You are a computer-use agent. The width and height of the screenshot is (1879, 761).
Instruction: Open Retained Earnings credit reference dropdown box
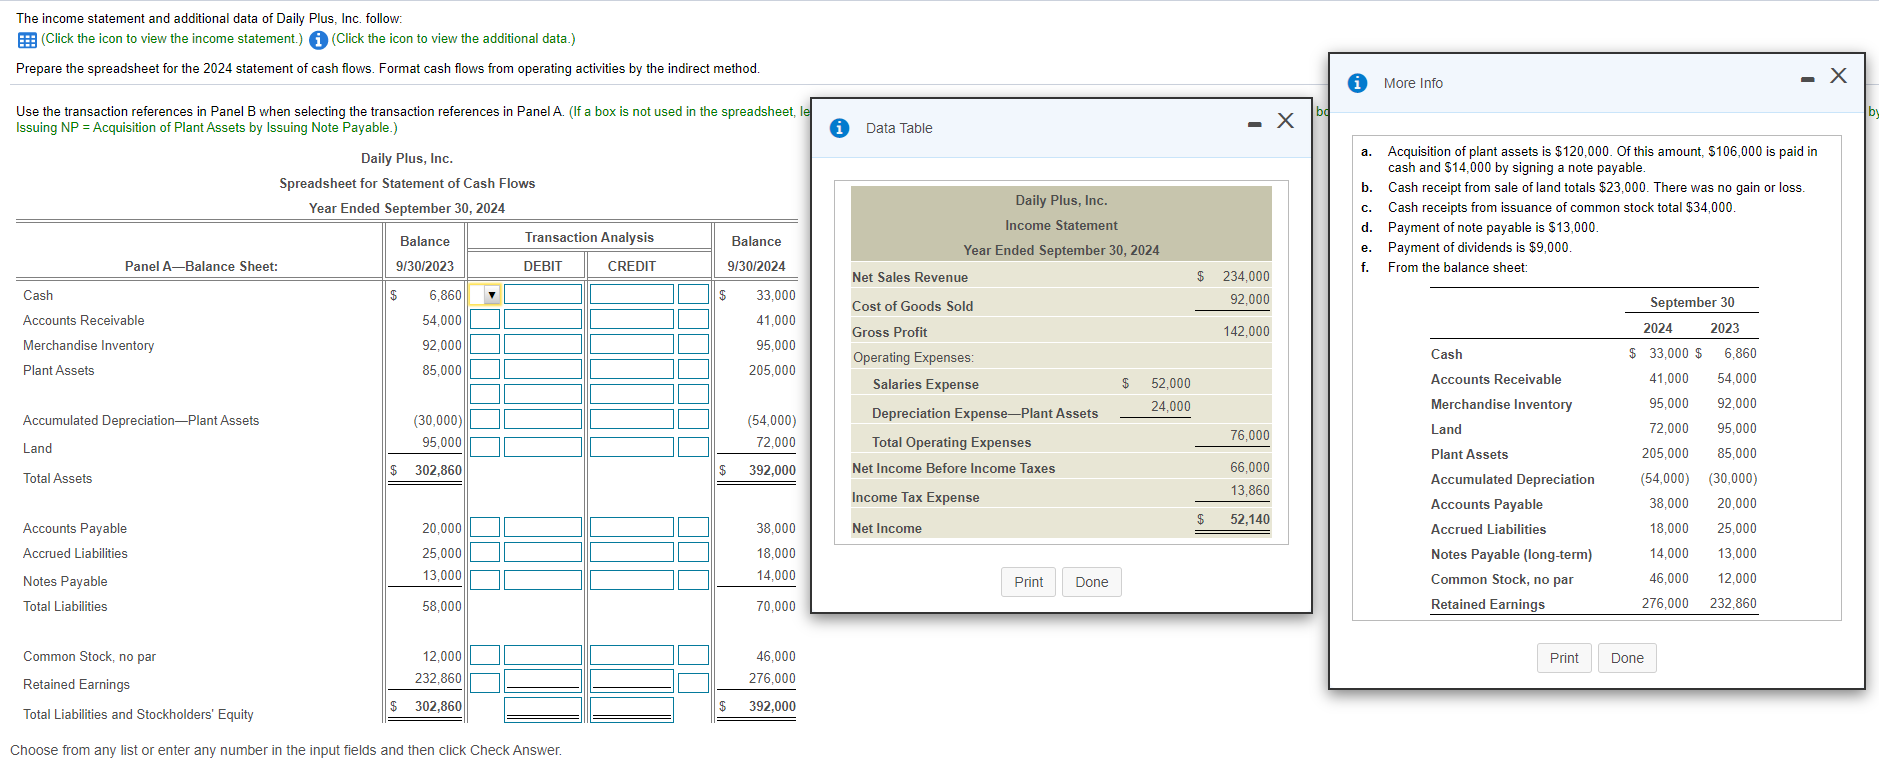693,682
